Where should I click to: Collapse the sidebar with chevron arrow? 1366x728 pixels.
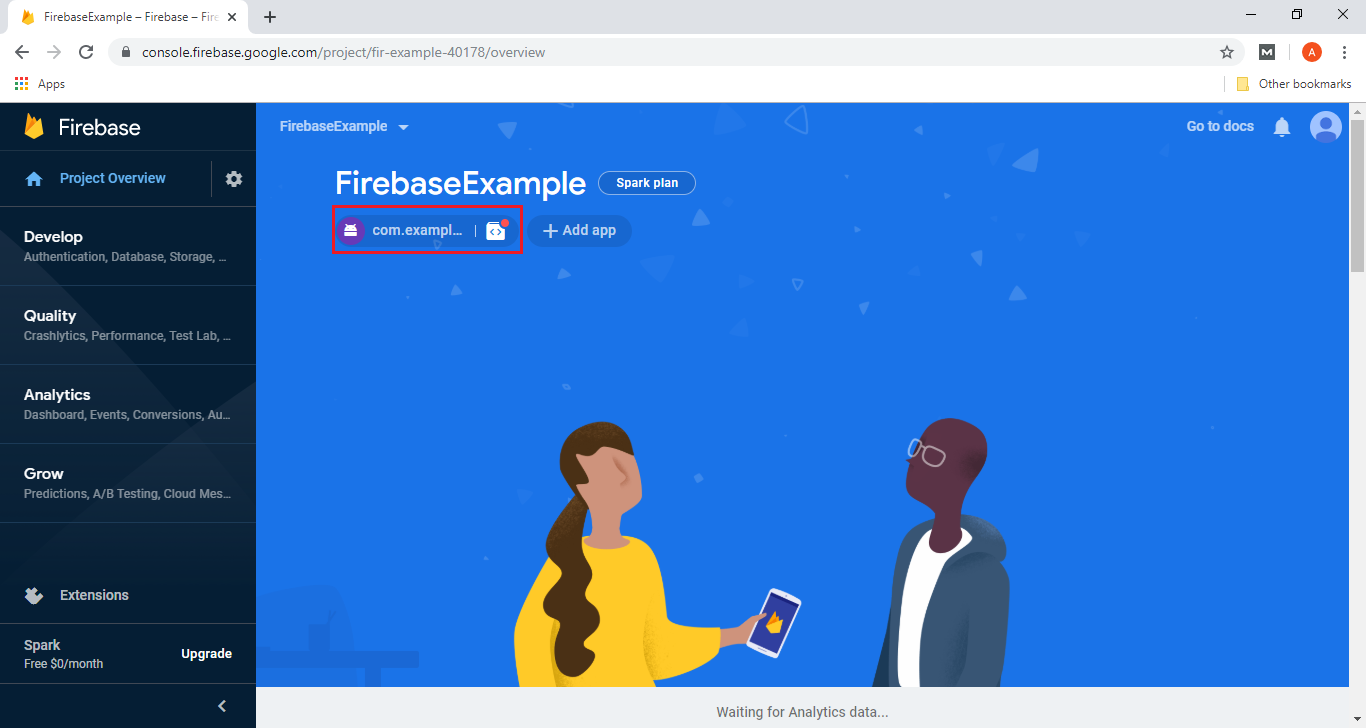[x=222, y=706]
